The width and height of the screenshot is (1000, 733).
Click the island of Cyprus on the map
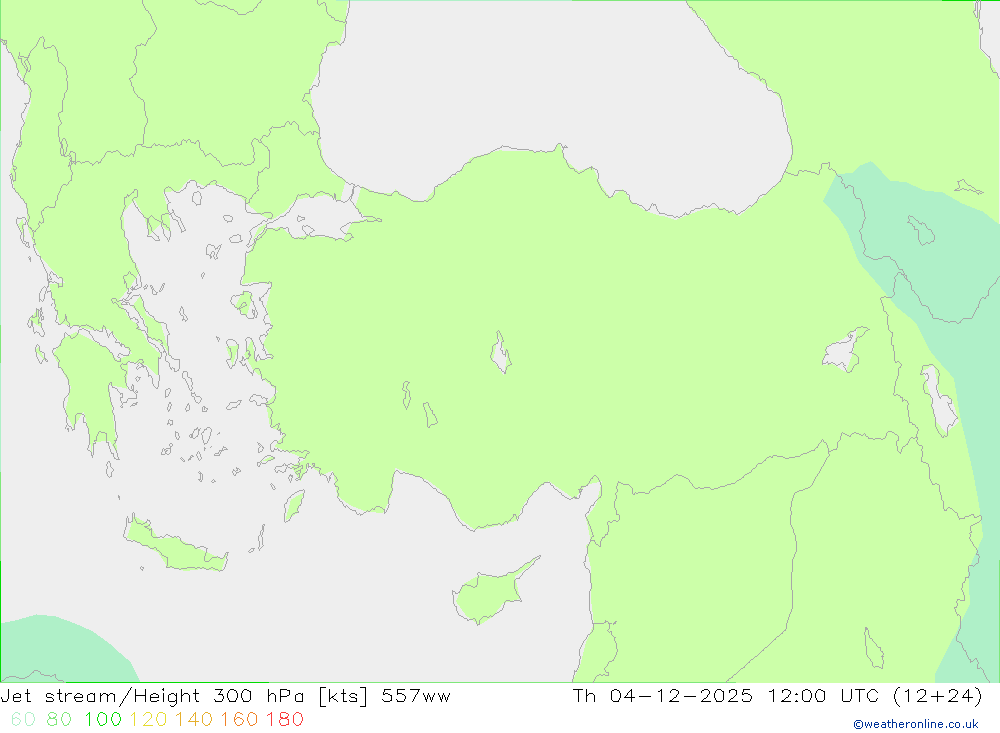490,594
